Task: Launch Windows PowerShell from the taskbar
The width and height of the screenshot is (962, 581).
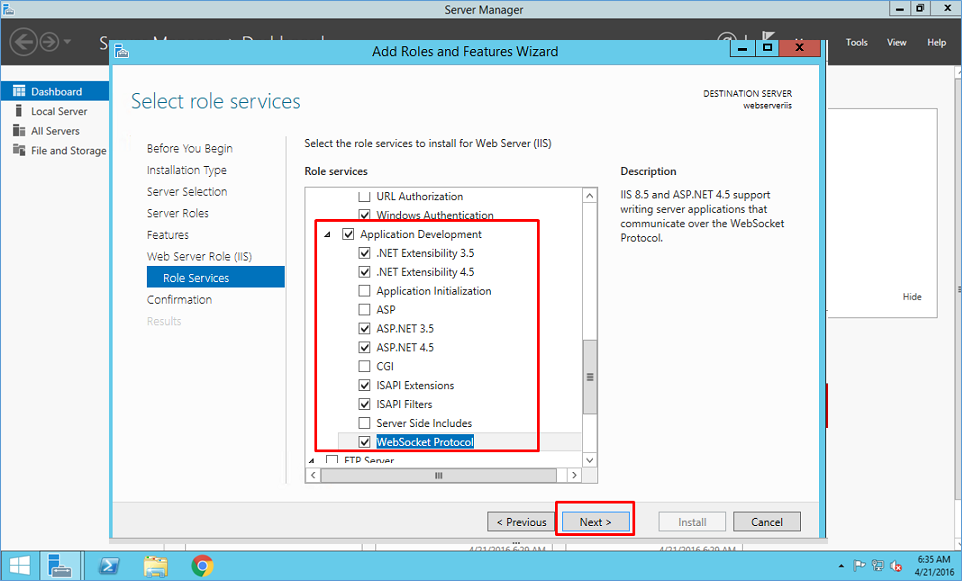Action: tap(109, 565)
